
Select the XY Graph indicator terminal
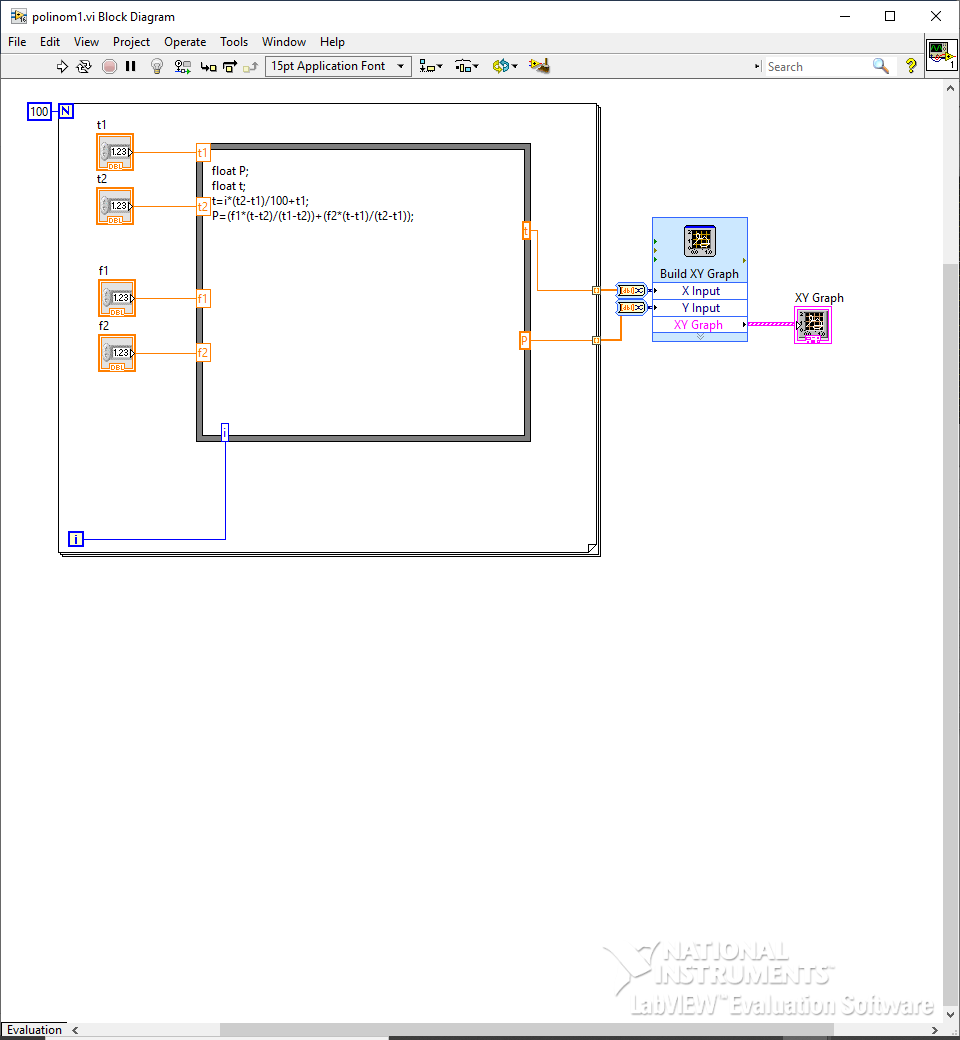(x=813, y=325)
